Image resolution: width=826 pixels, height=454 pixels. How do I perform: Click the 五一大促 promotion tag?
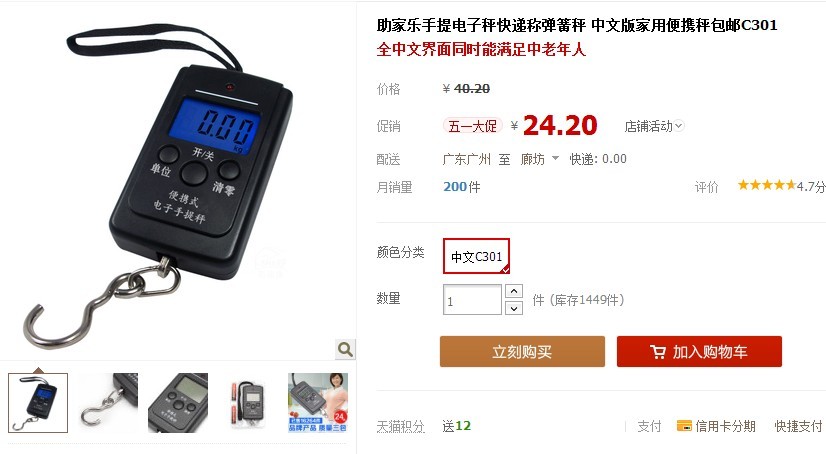coord(473,126)
